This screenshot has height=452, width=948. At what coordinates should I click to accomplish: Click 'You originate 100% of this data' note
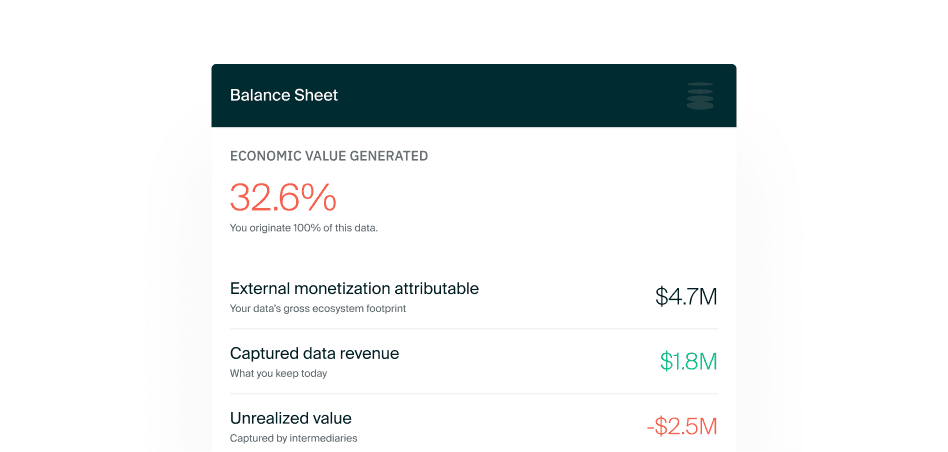[304, 228]
